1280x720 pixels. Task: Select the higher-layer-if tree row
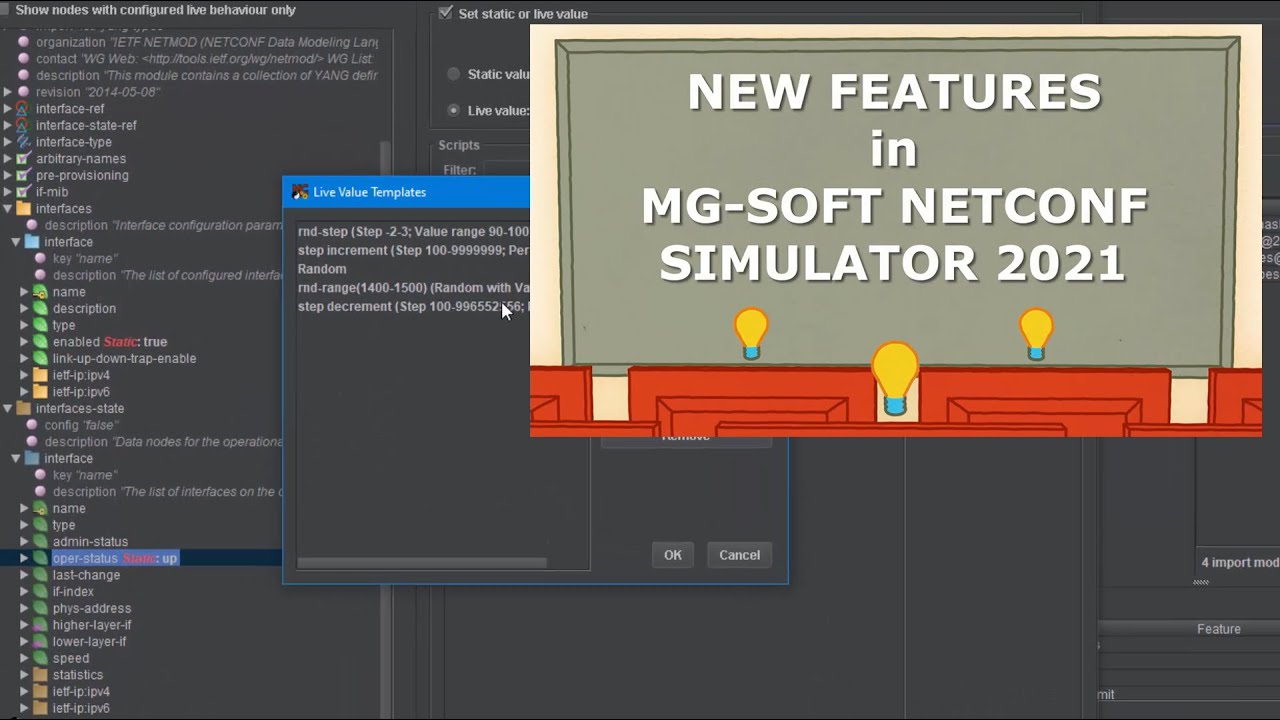point(92,625)
